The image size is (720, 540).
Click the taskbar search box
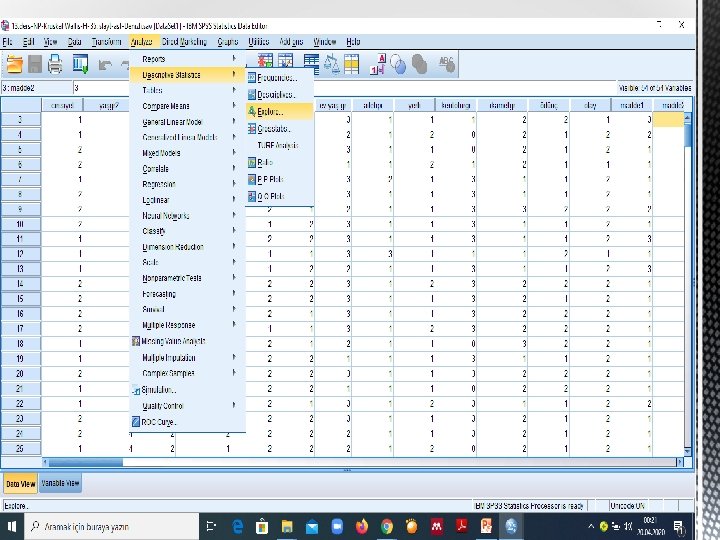click(111, 526)
